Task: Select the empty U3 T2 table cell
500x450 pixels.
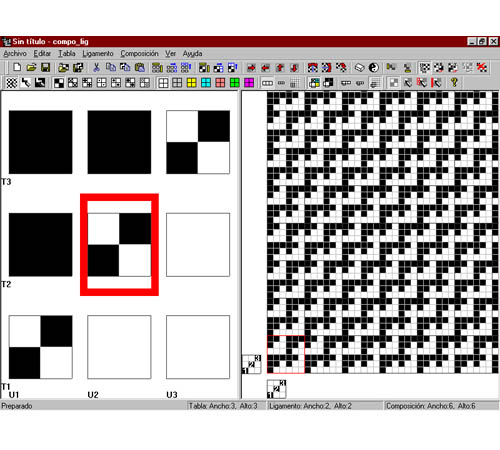Action: click(198, 245)
